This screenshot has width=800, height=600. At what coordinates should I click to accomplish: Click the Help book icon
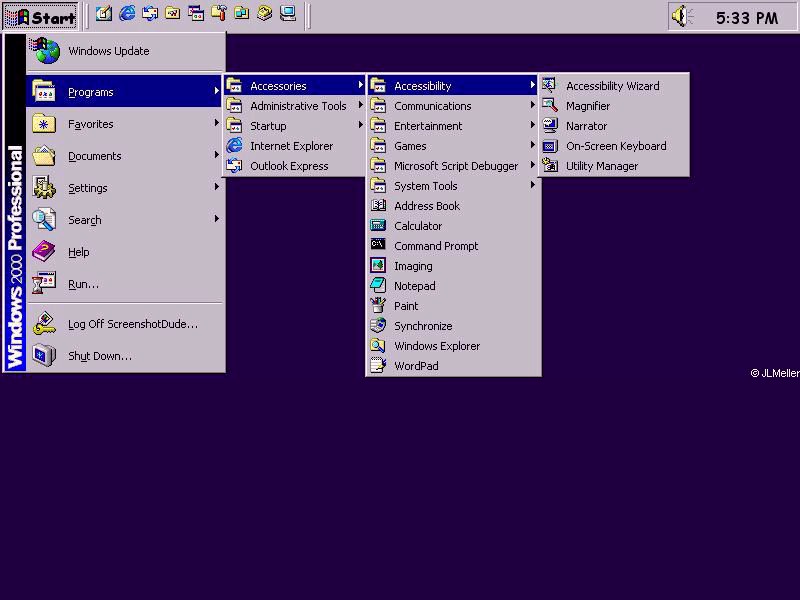44,251
